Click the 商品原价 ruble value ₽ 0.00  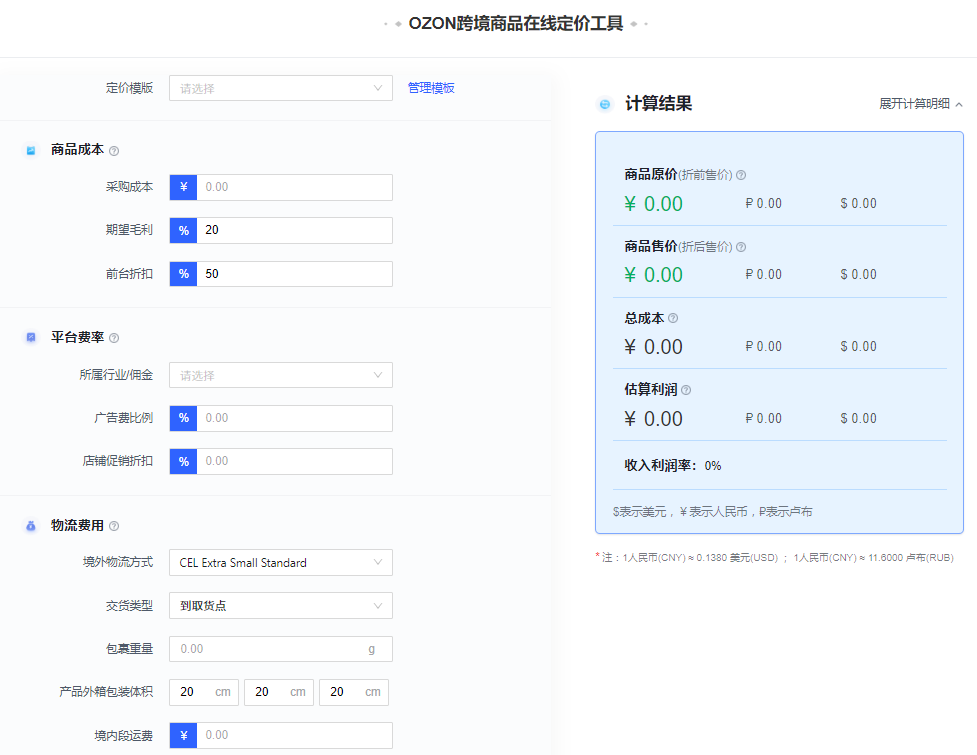click(763, 204)
